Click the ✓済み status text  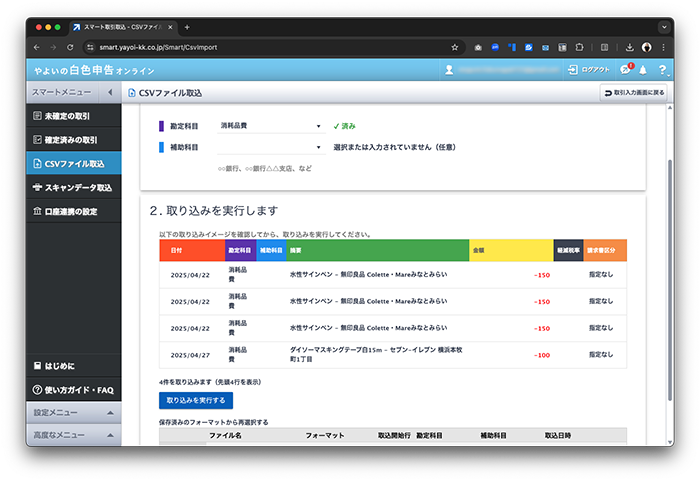tap(344, 126)
